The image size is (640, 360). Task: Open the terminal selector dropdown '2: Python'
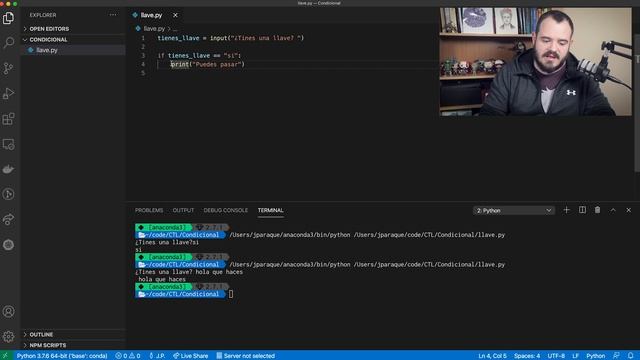coord(514,211)
